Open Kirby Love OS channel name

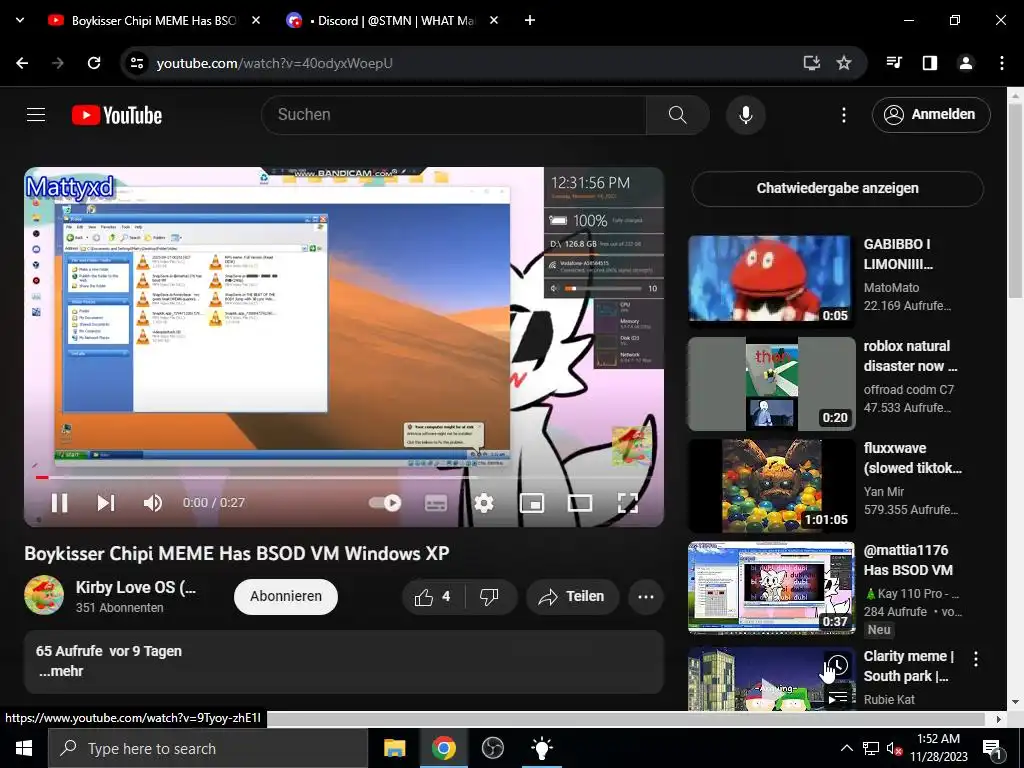pos(136,587)
